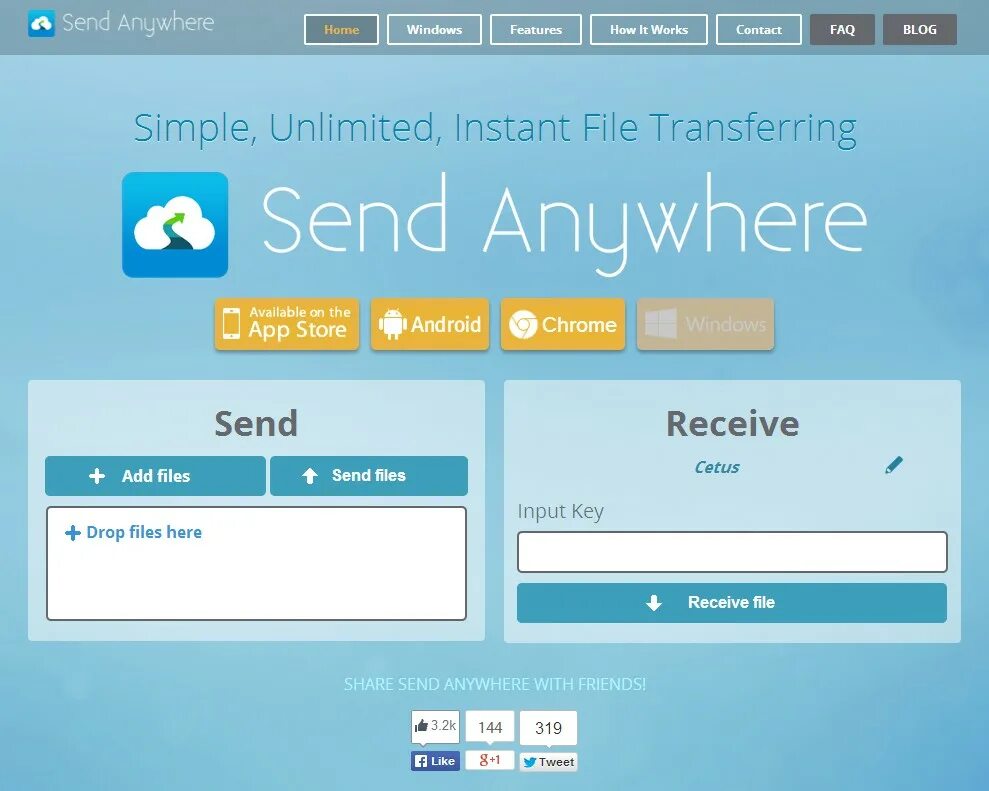
Task: Click the Input Key label
Action: 560,511
